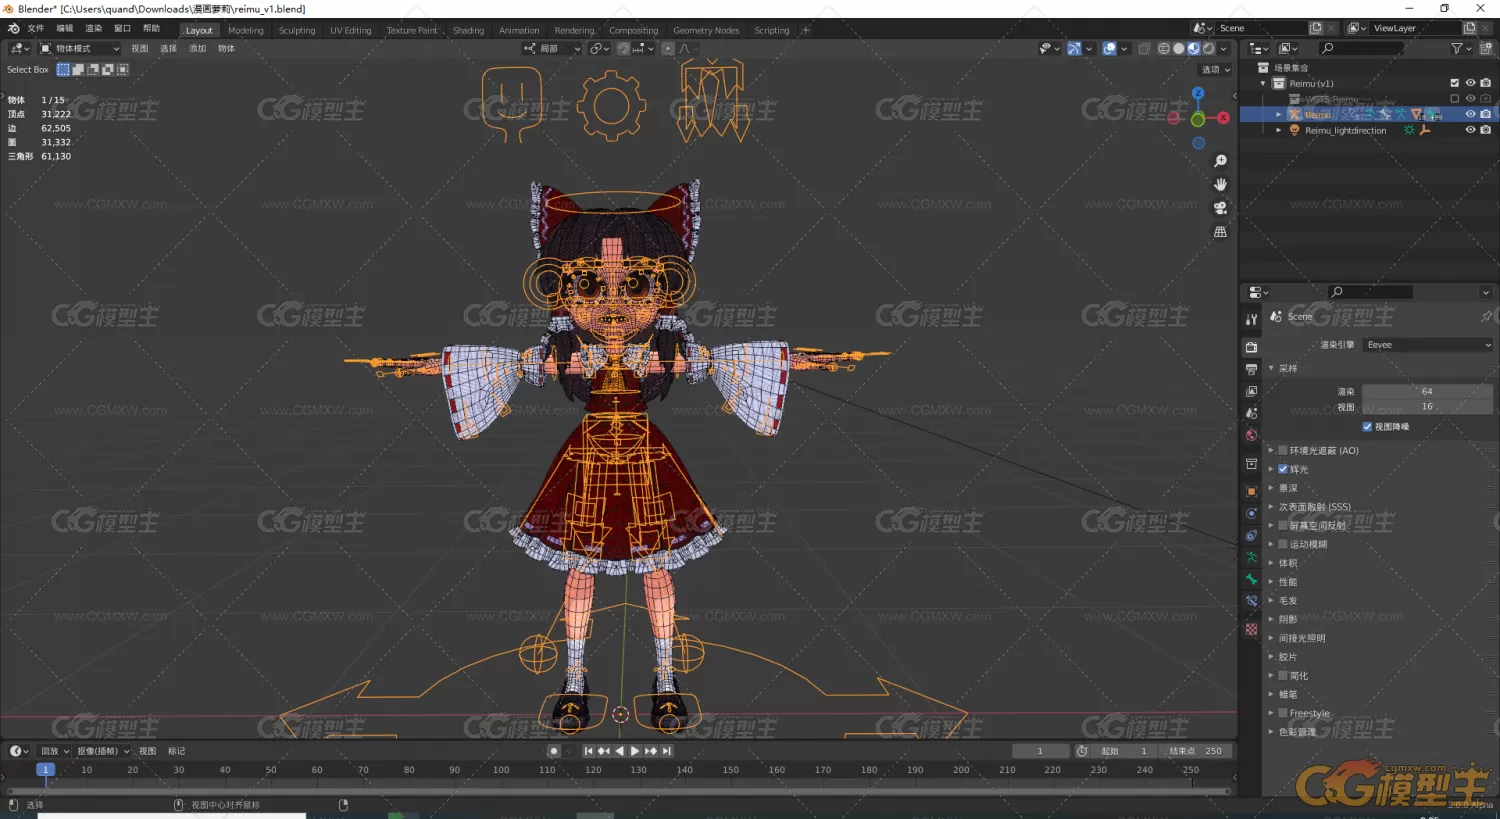The image size is (1500, 819).
Task: Enable the Freestyle checkbox
Action: tap(1283, 713)
